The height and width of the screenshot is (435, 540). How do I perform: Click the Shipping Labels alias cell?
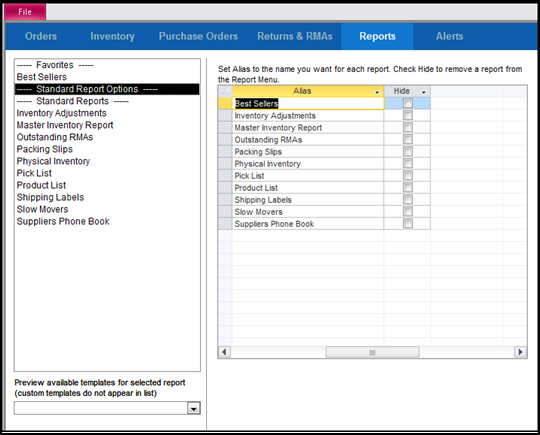[308, 200]
